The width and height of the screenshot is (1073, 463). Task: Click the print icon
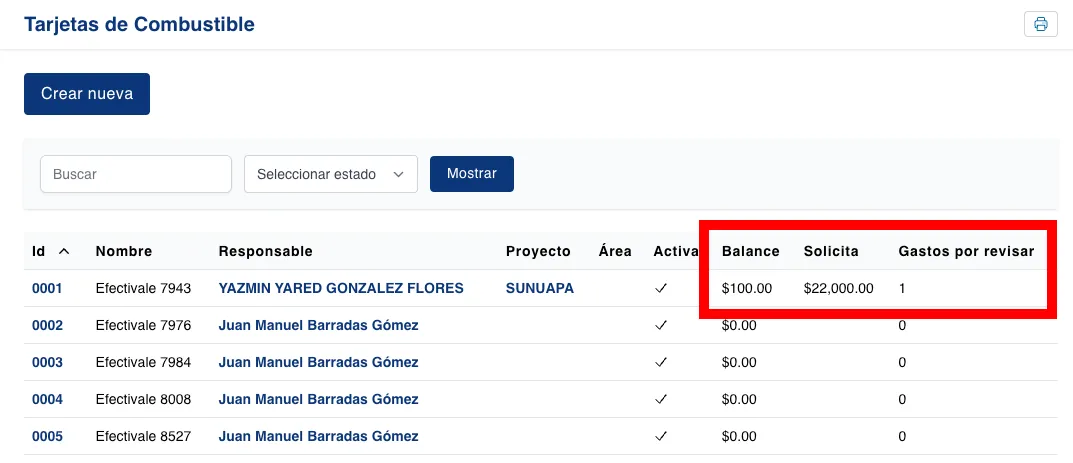point(1040,24)
